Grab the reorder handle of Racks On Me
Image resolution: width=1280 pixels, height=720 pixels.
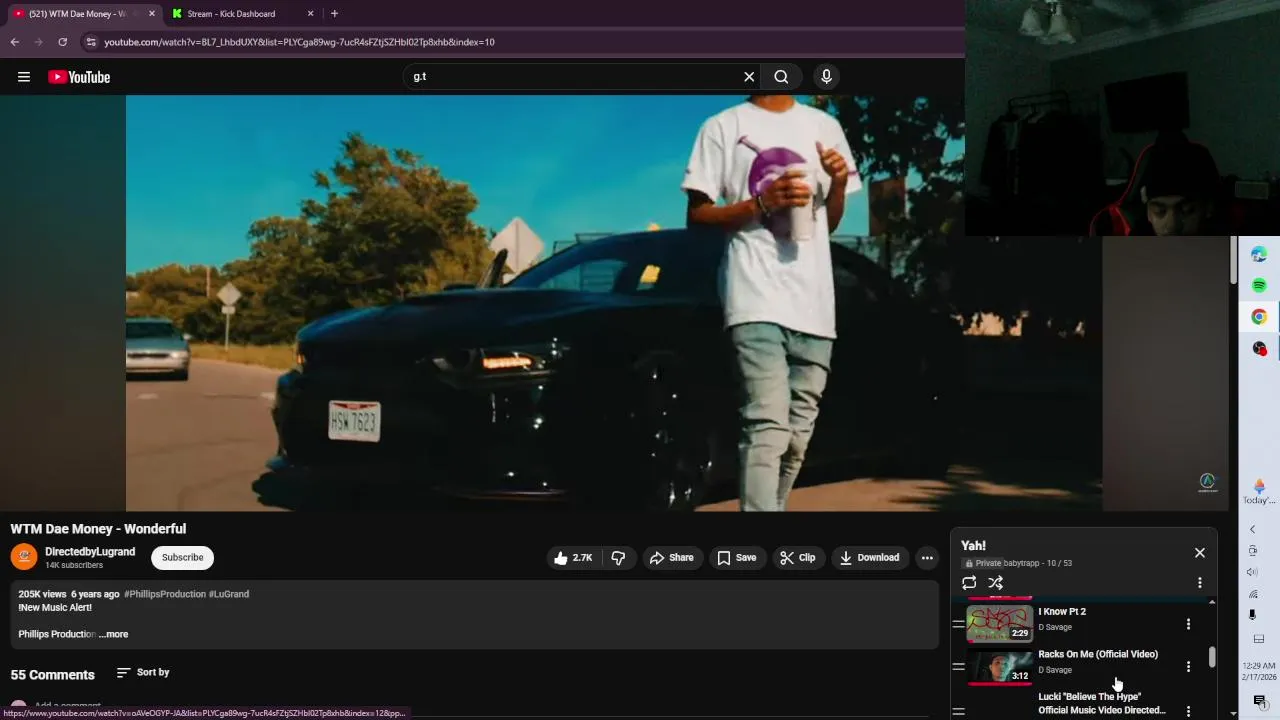pyautogui.click(x=958, y=667)
